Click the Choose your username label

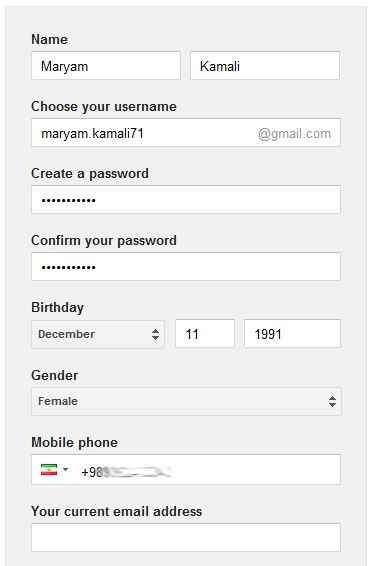point(104,107)
